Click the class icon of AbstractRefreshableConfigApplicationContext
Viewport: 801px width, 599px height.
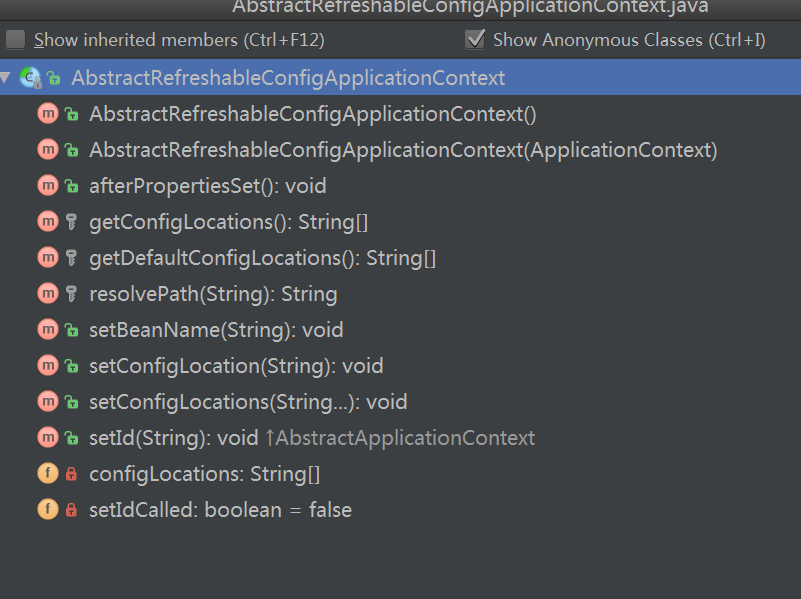click(30, 78)
